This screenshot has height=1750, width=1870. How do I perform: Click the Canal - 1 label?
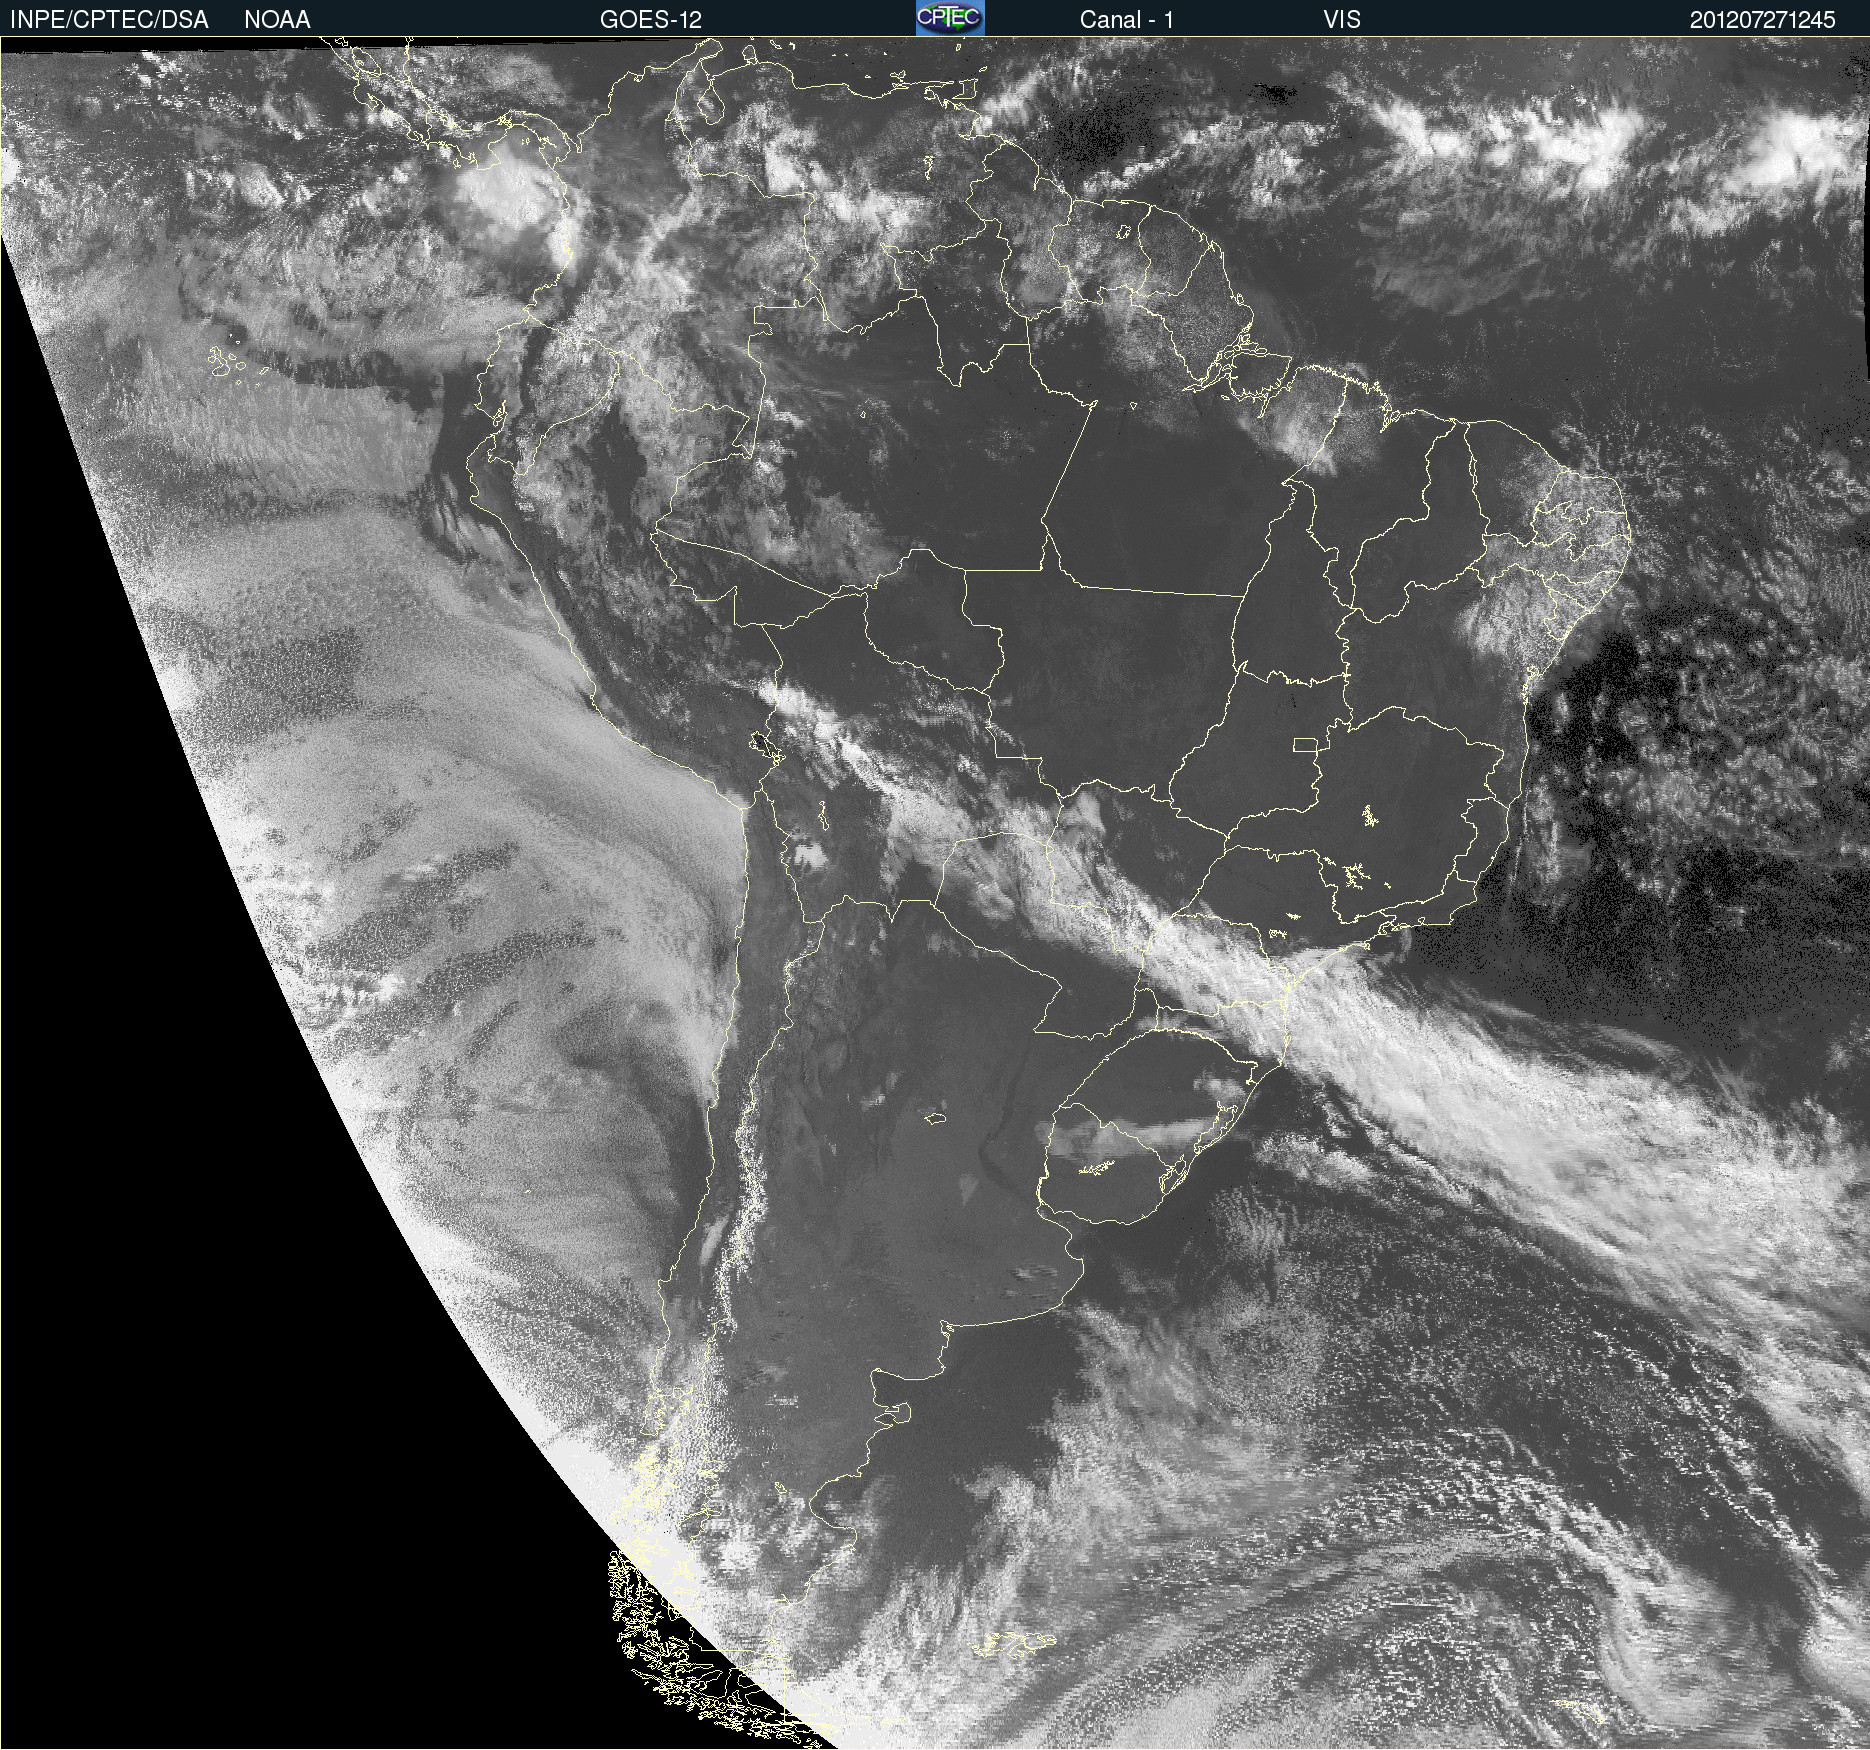[x=1127, y=19]
